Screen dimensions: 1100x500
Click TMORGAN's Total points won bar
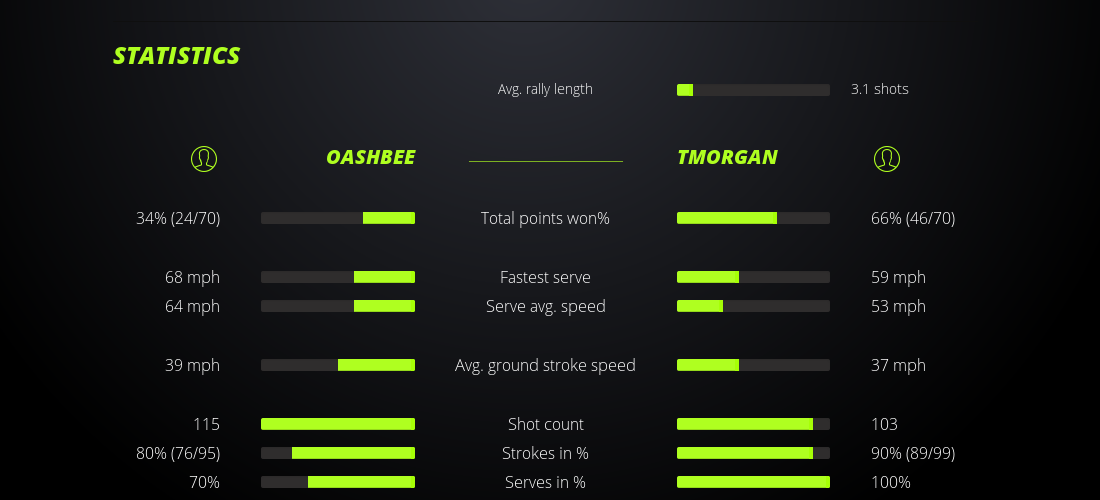(753, 218)
